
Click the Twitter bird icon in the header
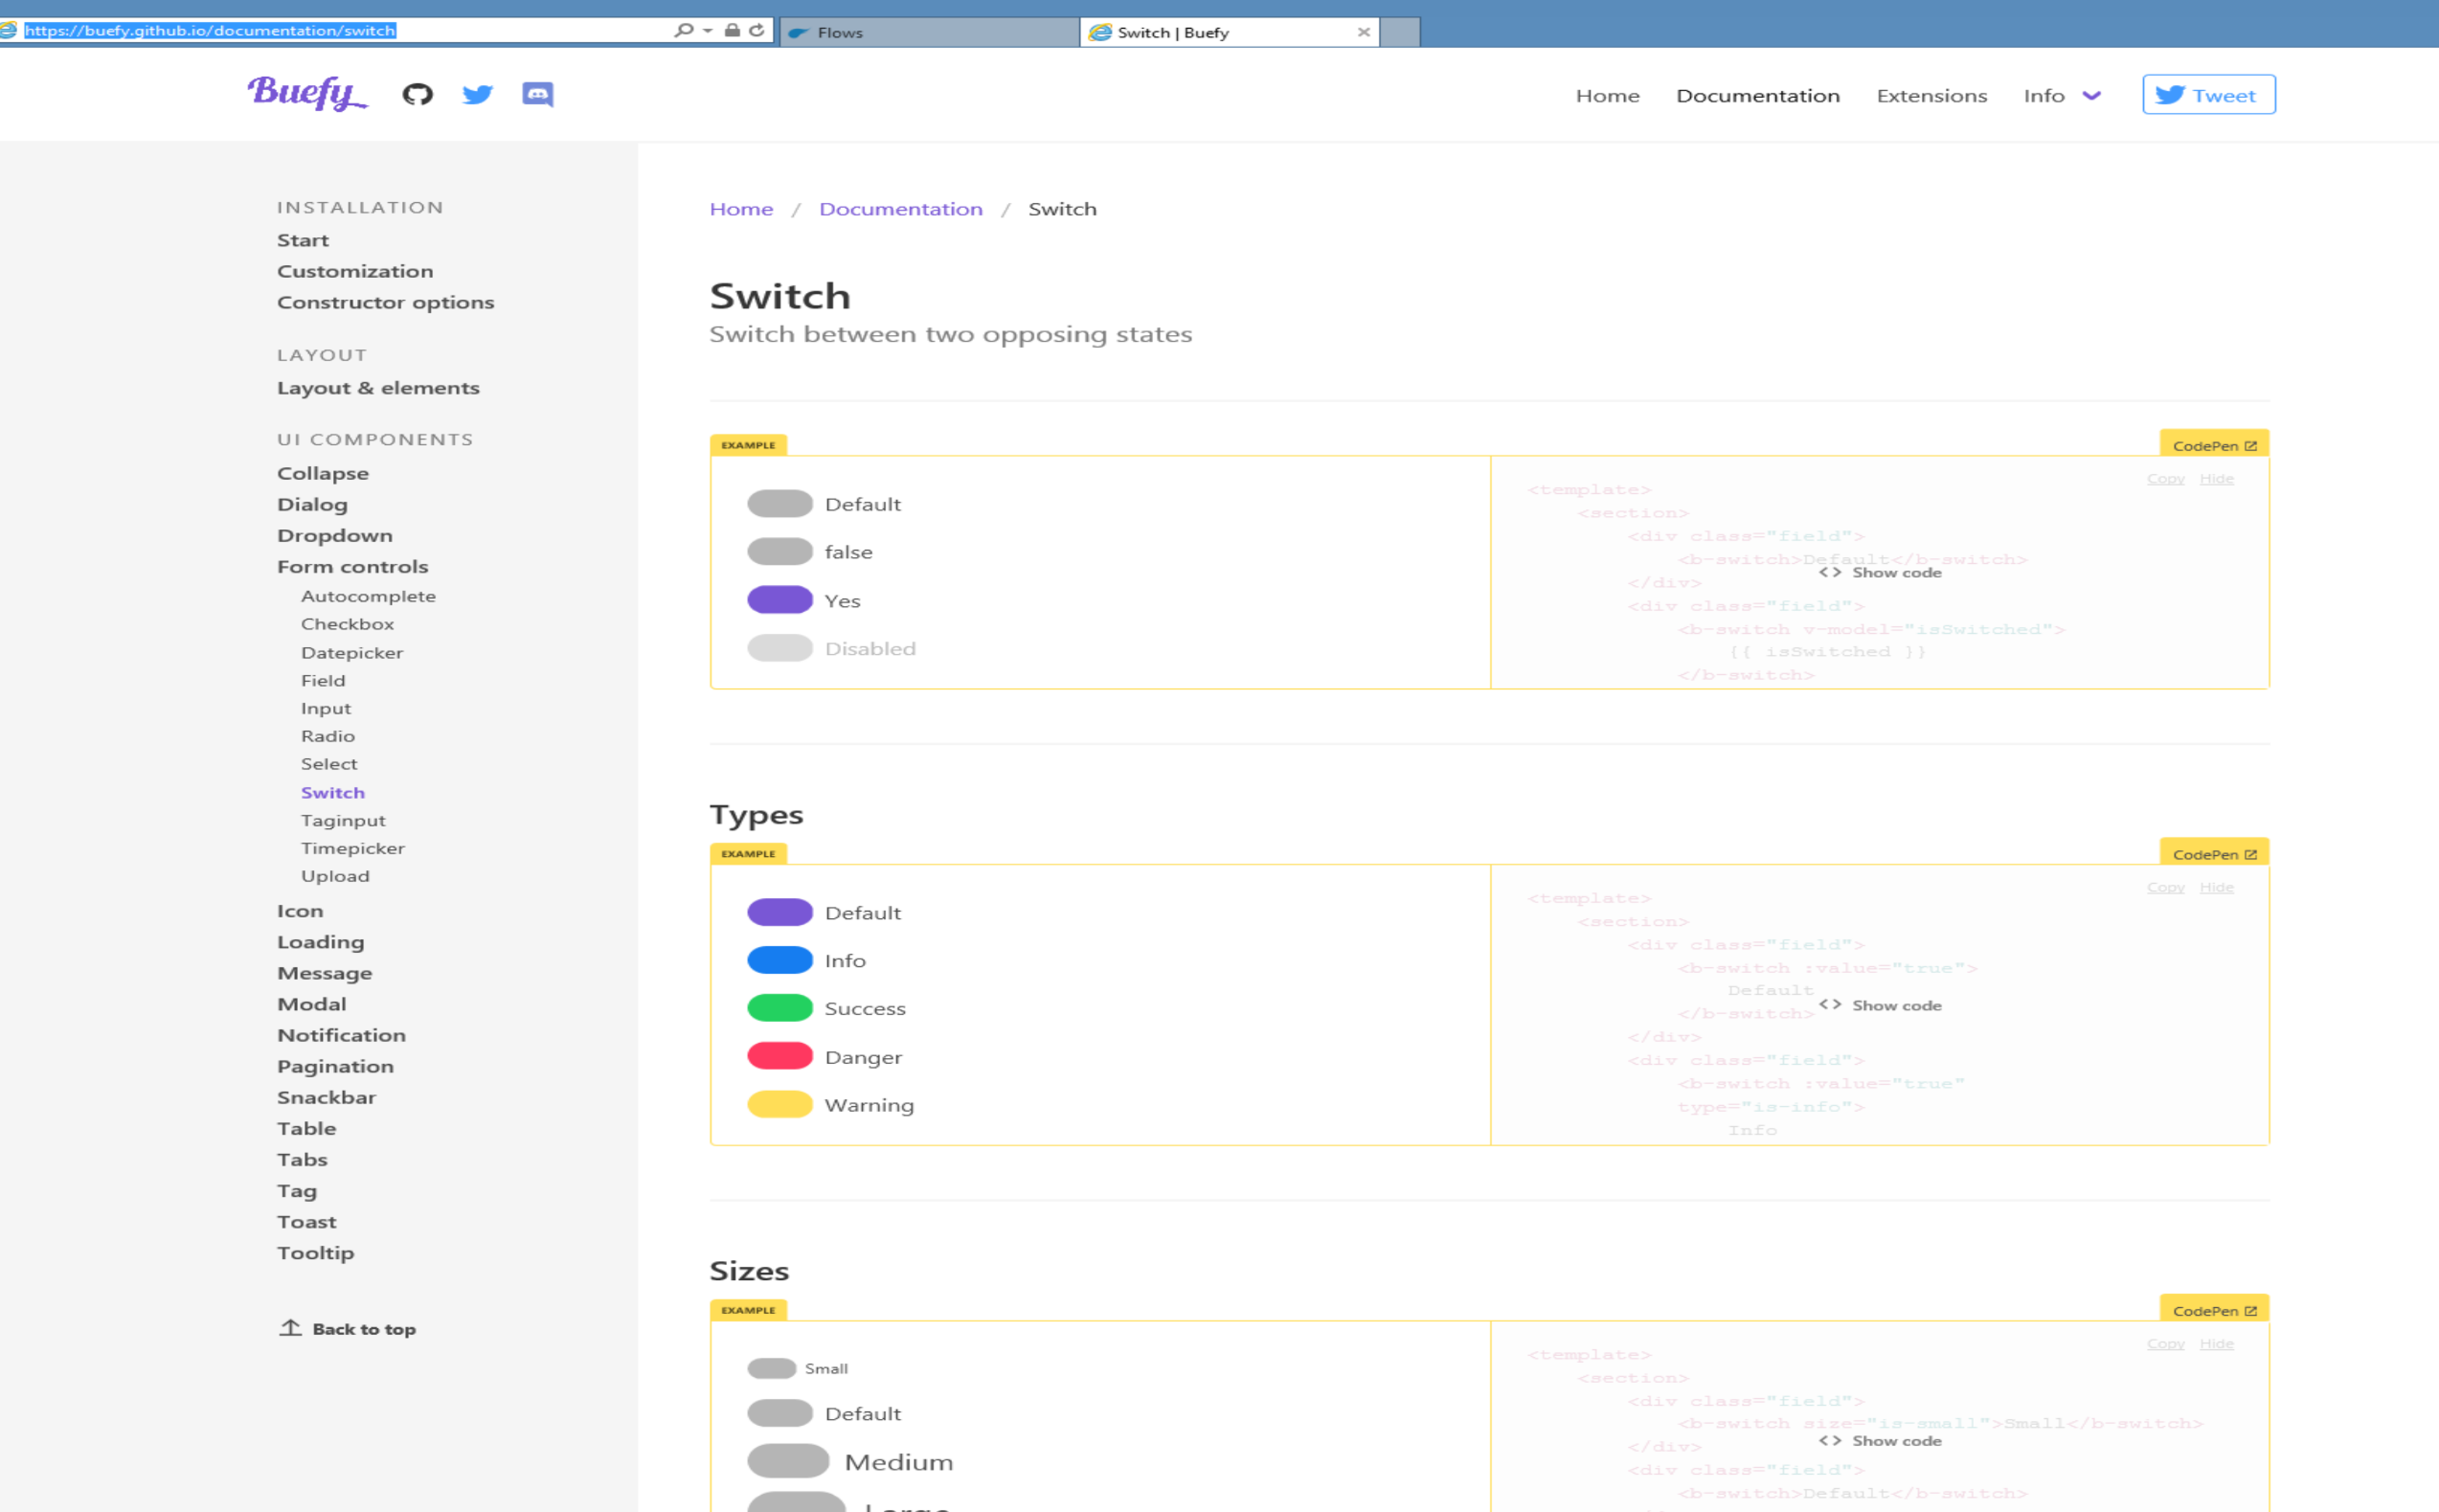tap(477, 94)
